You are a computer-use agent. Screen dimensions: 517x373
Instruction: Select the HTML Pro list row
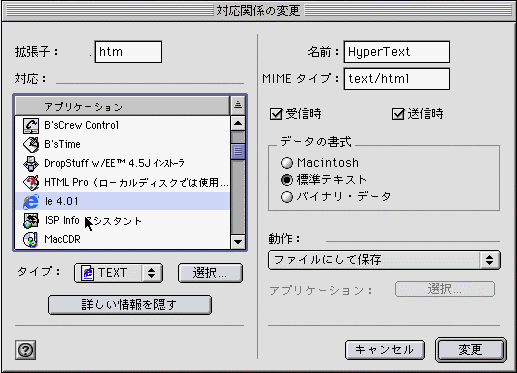click(122, 182)
